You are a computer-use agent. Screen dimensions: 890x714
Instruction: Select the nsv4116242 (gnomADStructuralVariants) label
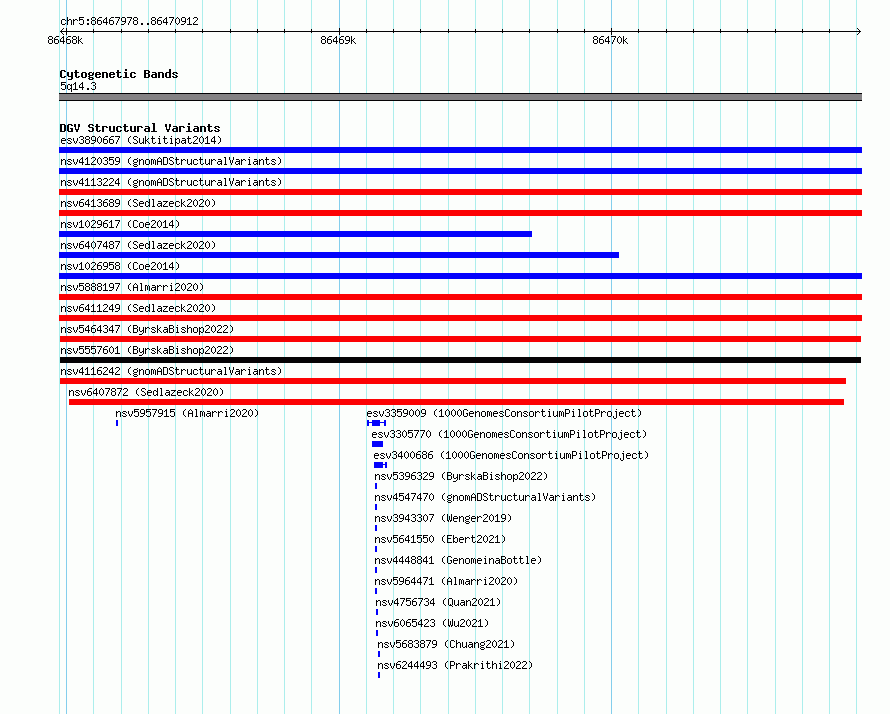pos(171,371)
